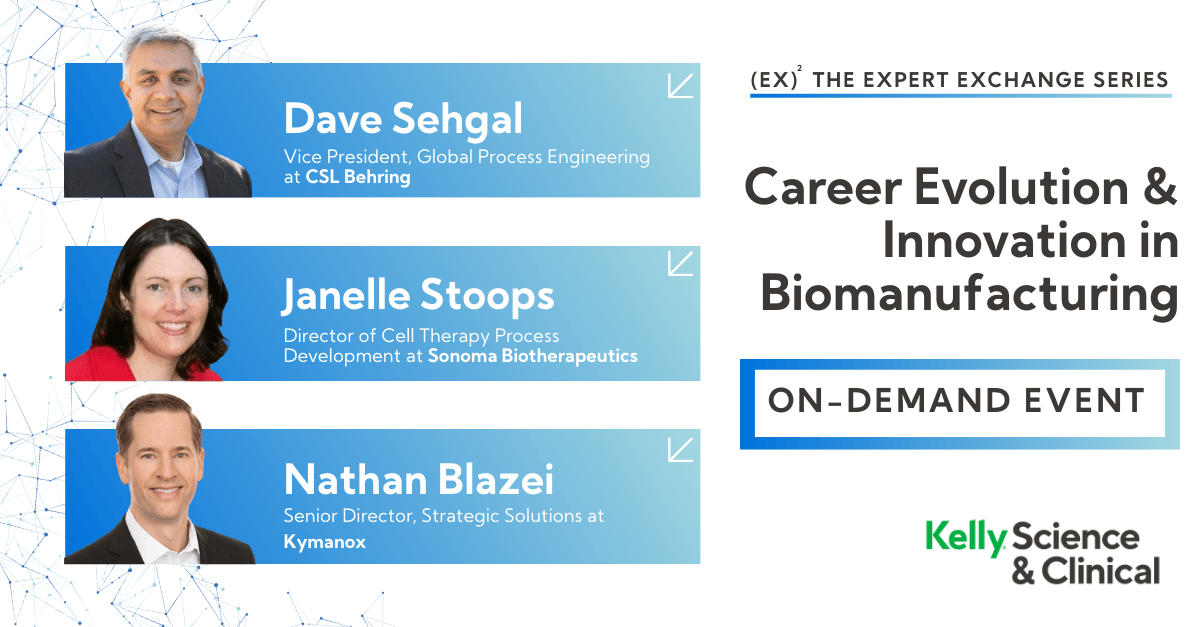The width and height of the screenshot is (1200, 627).
Task: Click THE EXPERT EXCHANGE SERIES text
Action: 990,79
